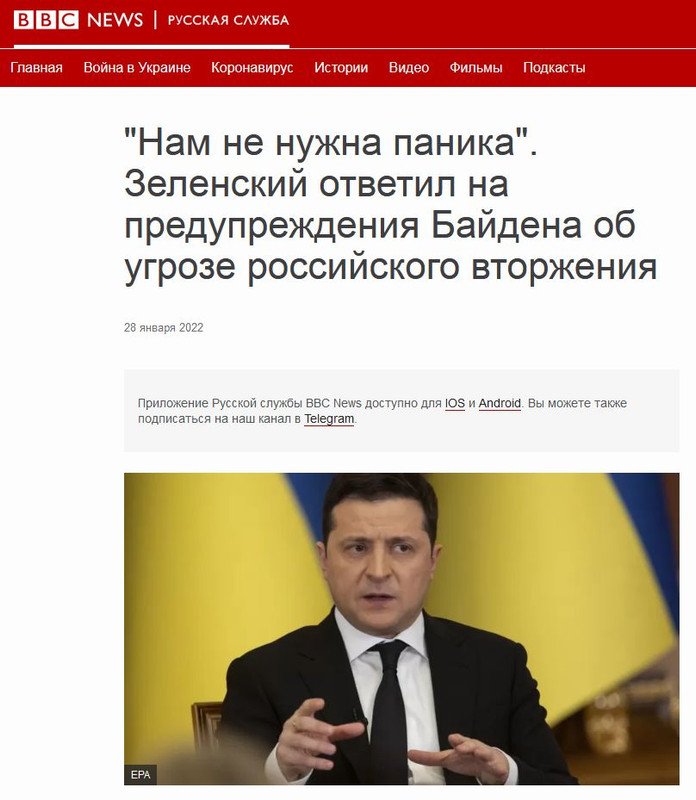The image size is (696, 800).
Task: Go to the Подкасты section
Action: tap(554, 67)
